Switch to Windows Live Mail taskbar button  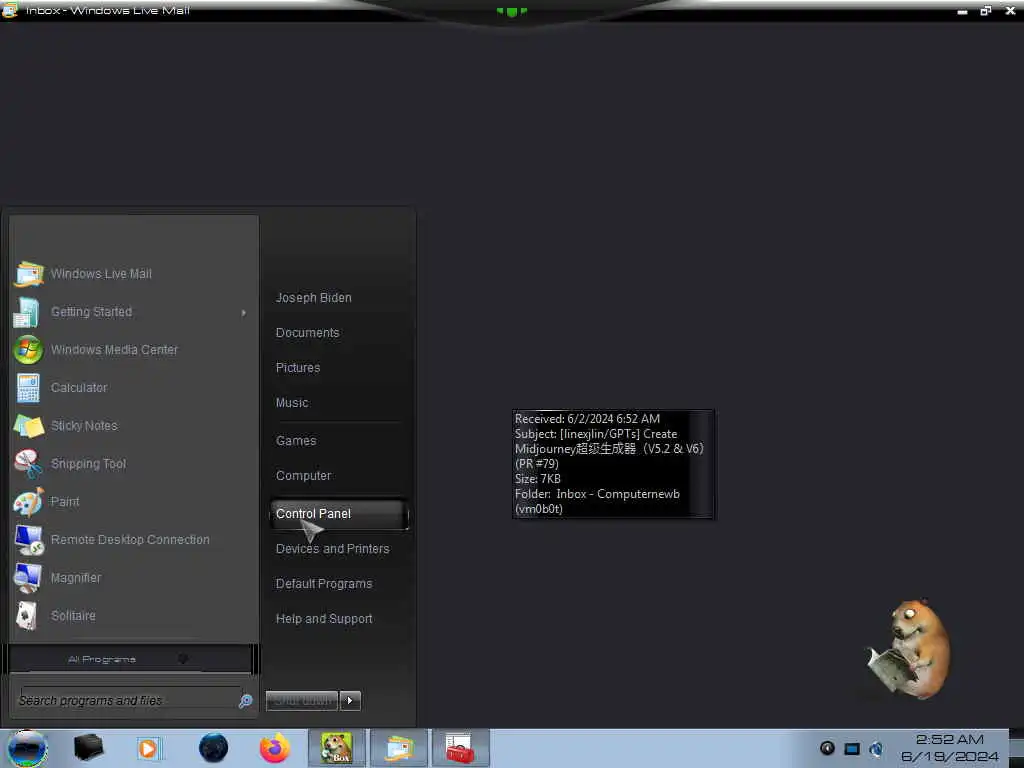click(399, 748)
